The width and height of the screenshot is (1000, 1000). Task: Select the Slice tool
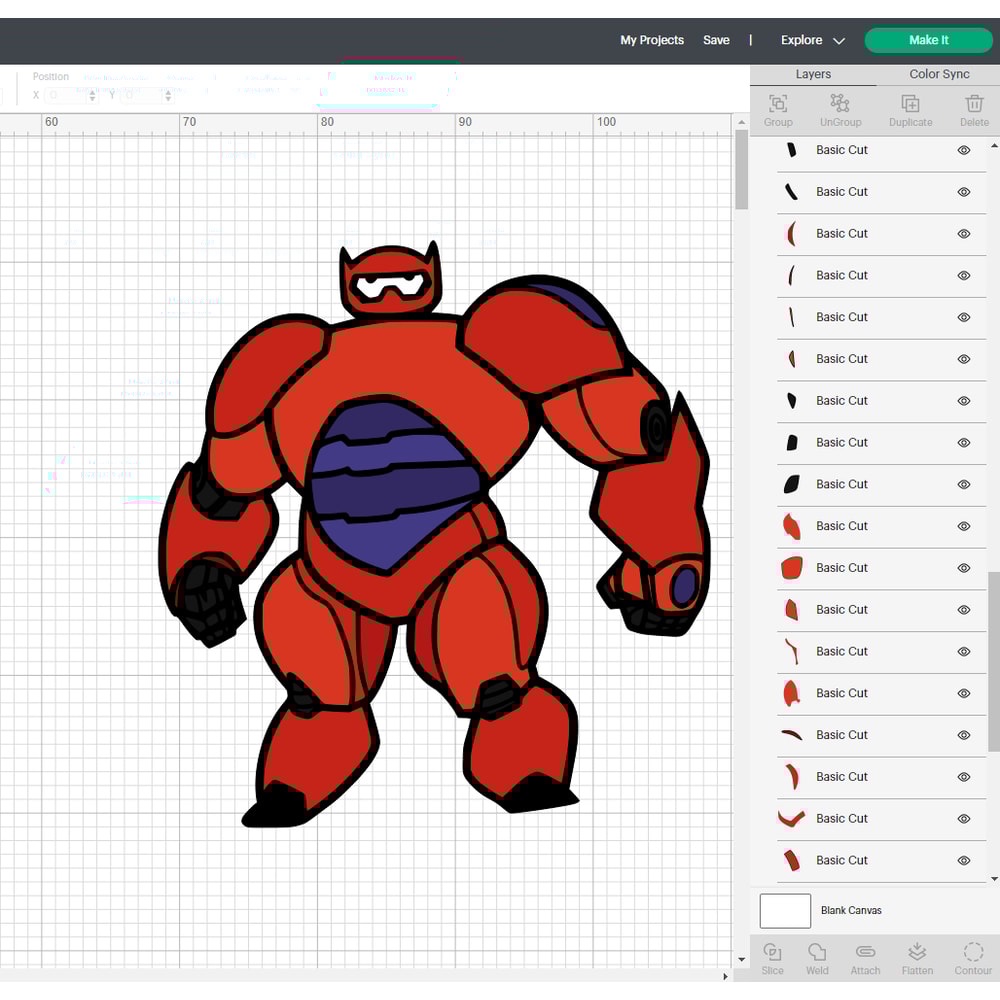(x=772, y=957)
